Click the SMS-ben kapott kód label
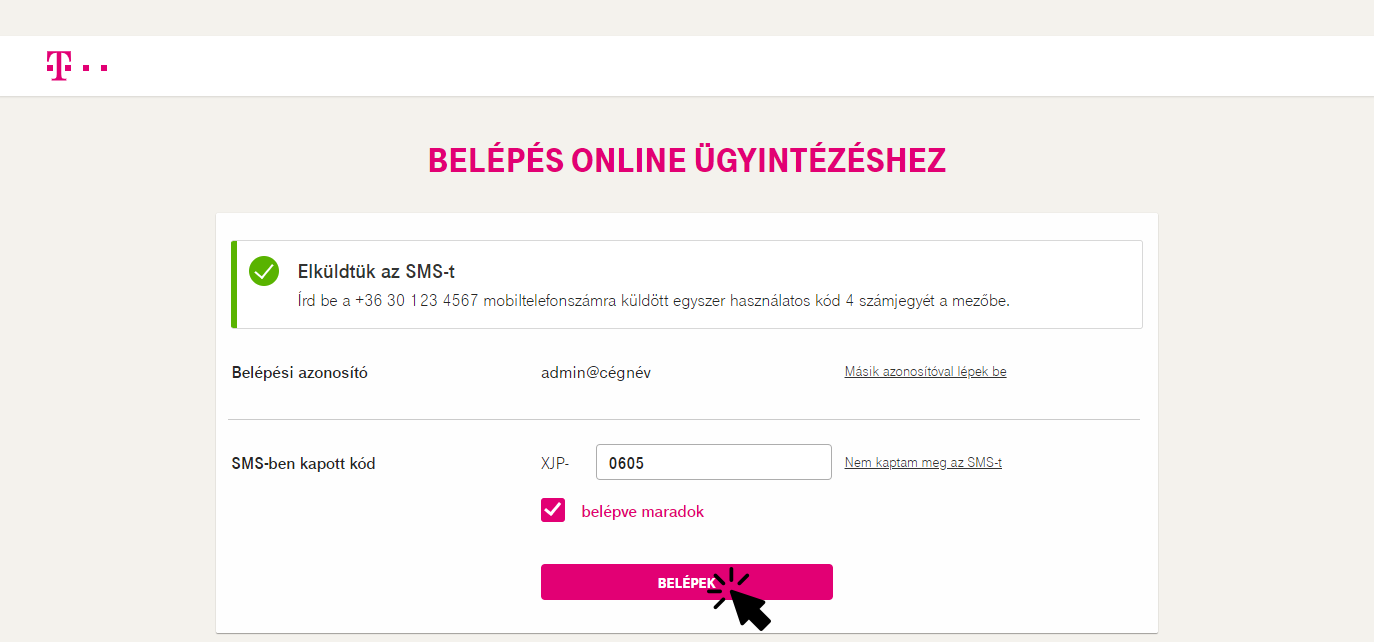 point(304,464)
